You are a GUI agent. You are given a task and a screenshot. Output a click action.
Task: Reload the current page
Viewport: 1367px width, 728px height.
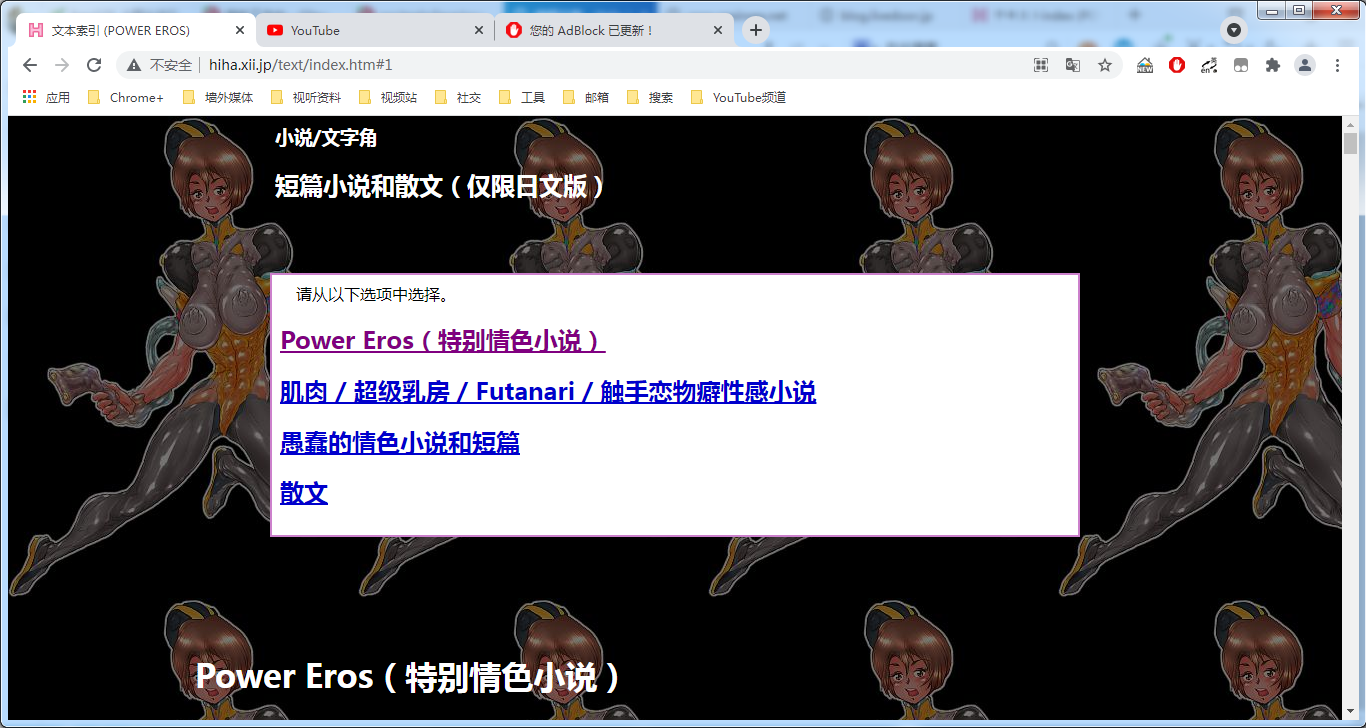(x=94, y=65)
